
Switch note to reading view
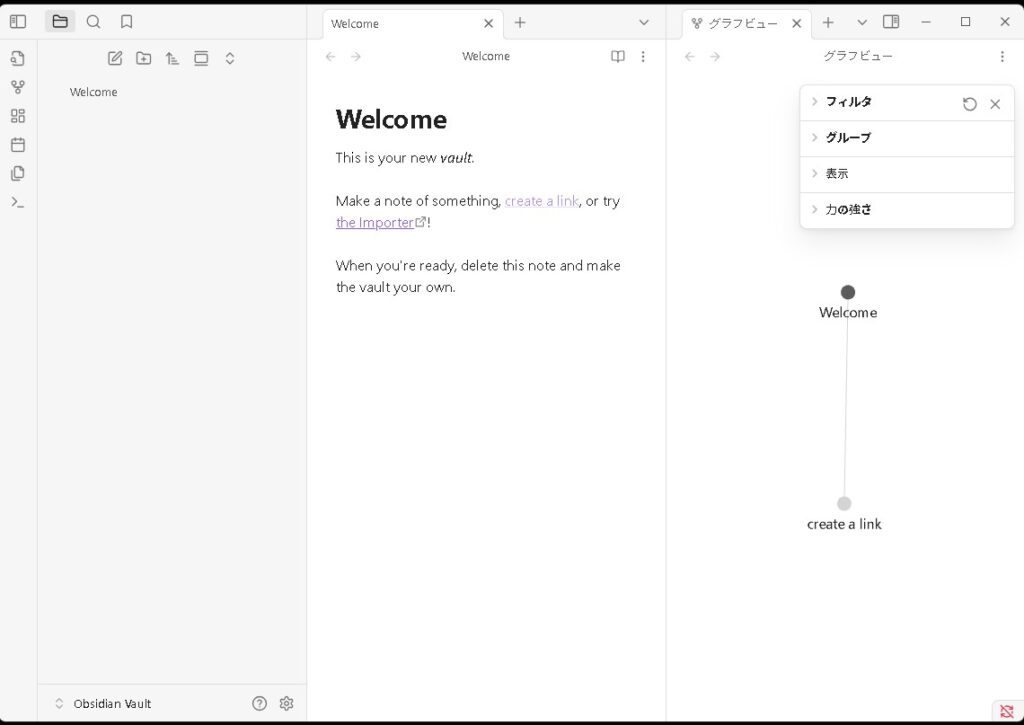click(x=618, y=57)
